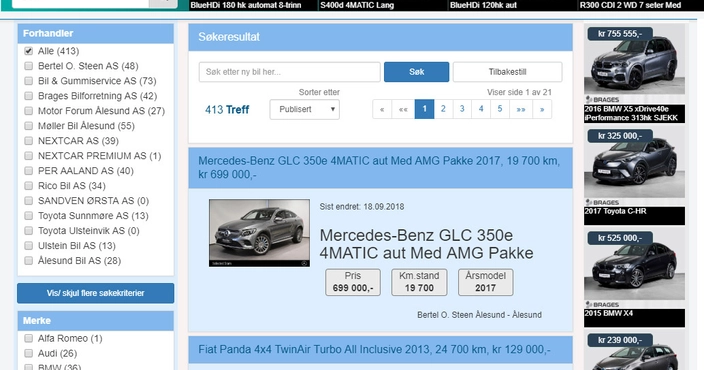Check Alfa Romeo brand filter
Image resolution: width=704 pixels, height=370 pixels.
pos(29,338)
